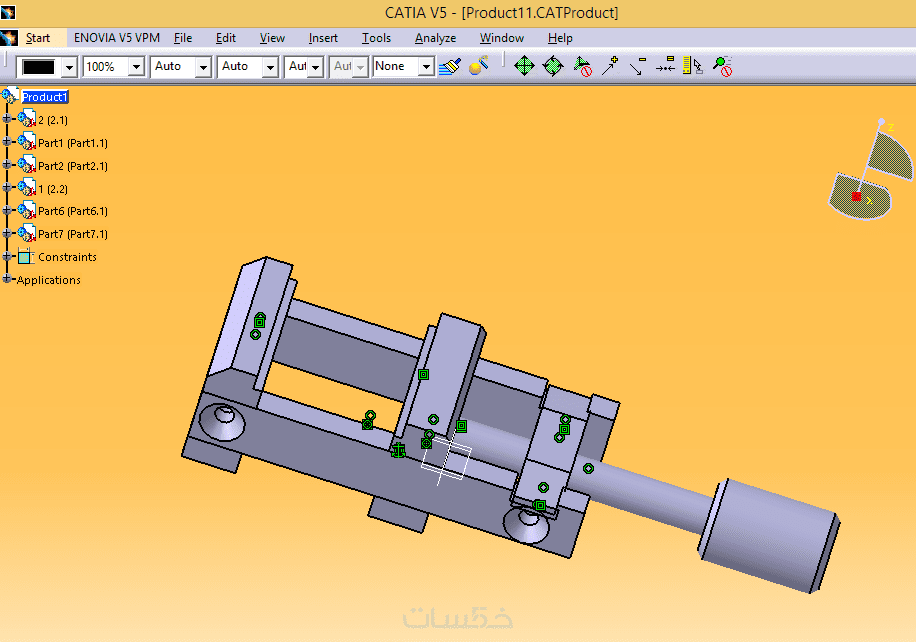Open the Analyze menu
This screenshot has width=916, height=642.
click(x=435, y=38)
